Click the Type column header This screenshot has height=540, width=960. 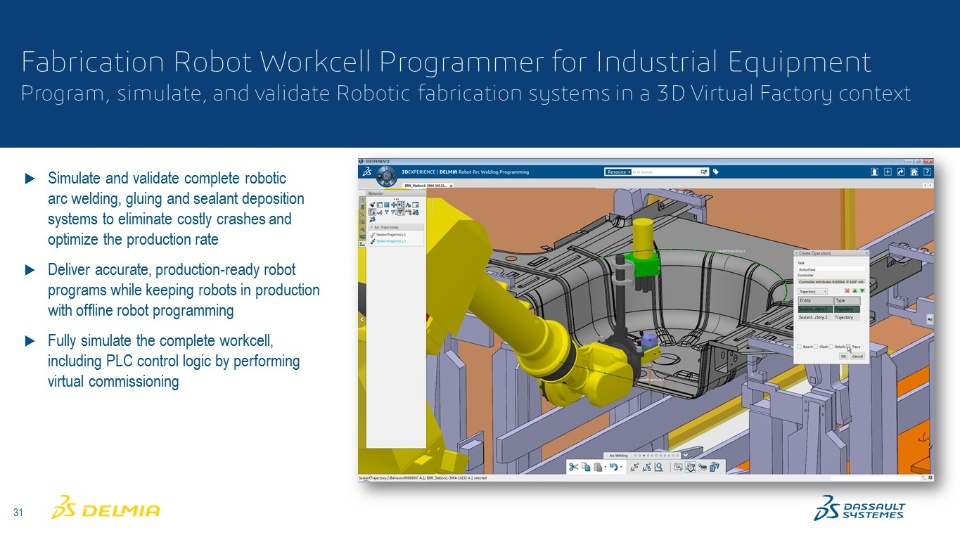[847, 301]
